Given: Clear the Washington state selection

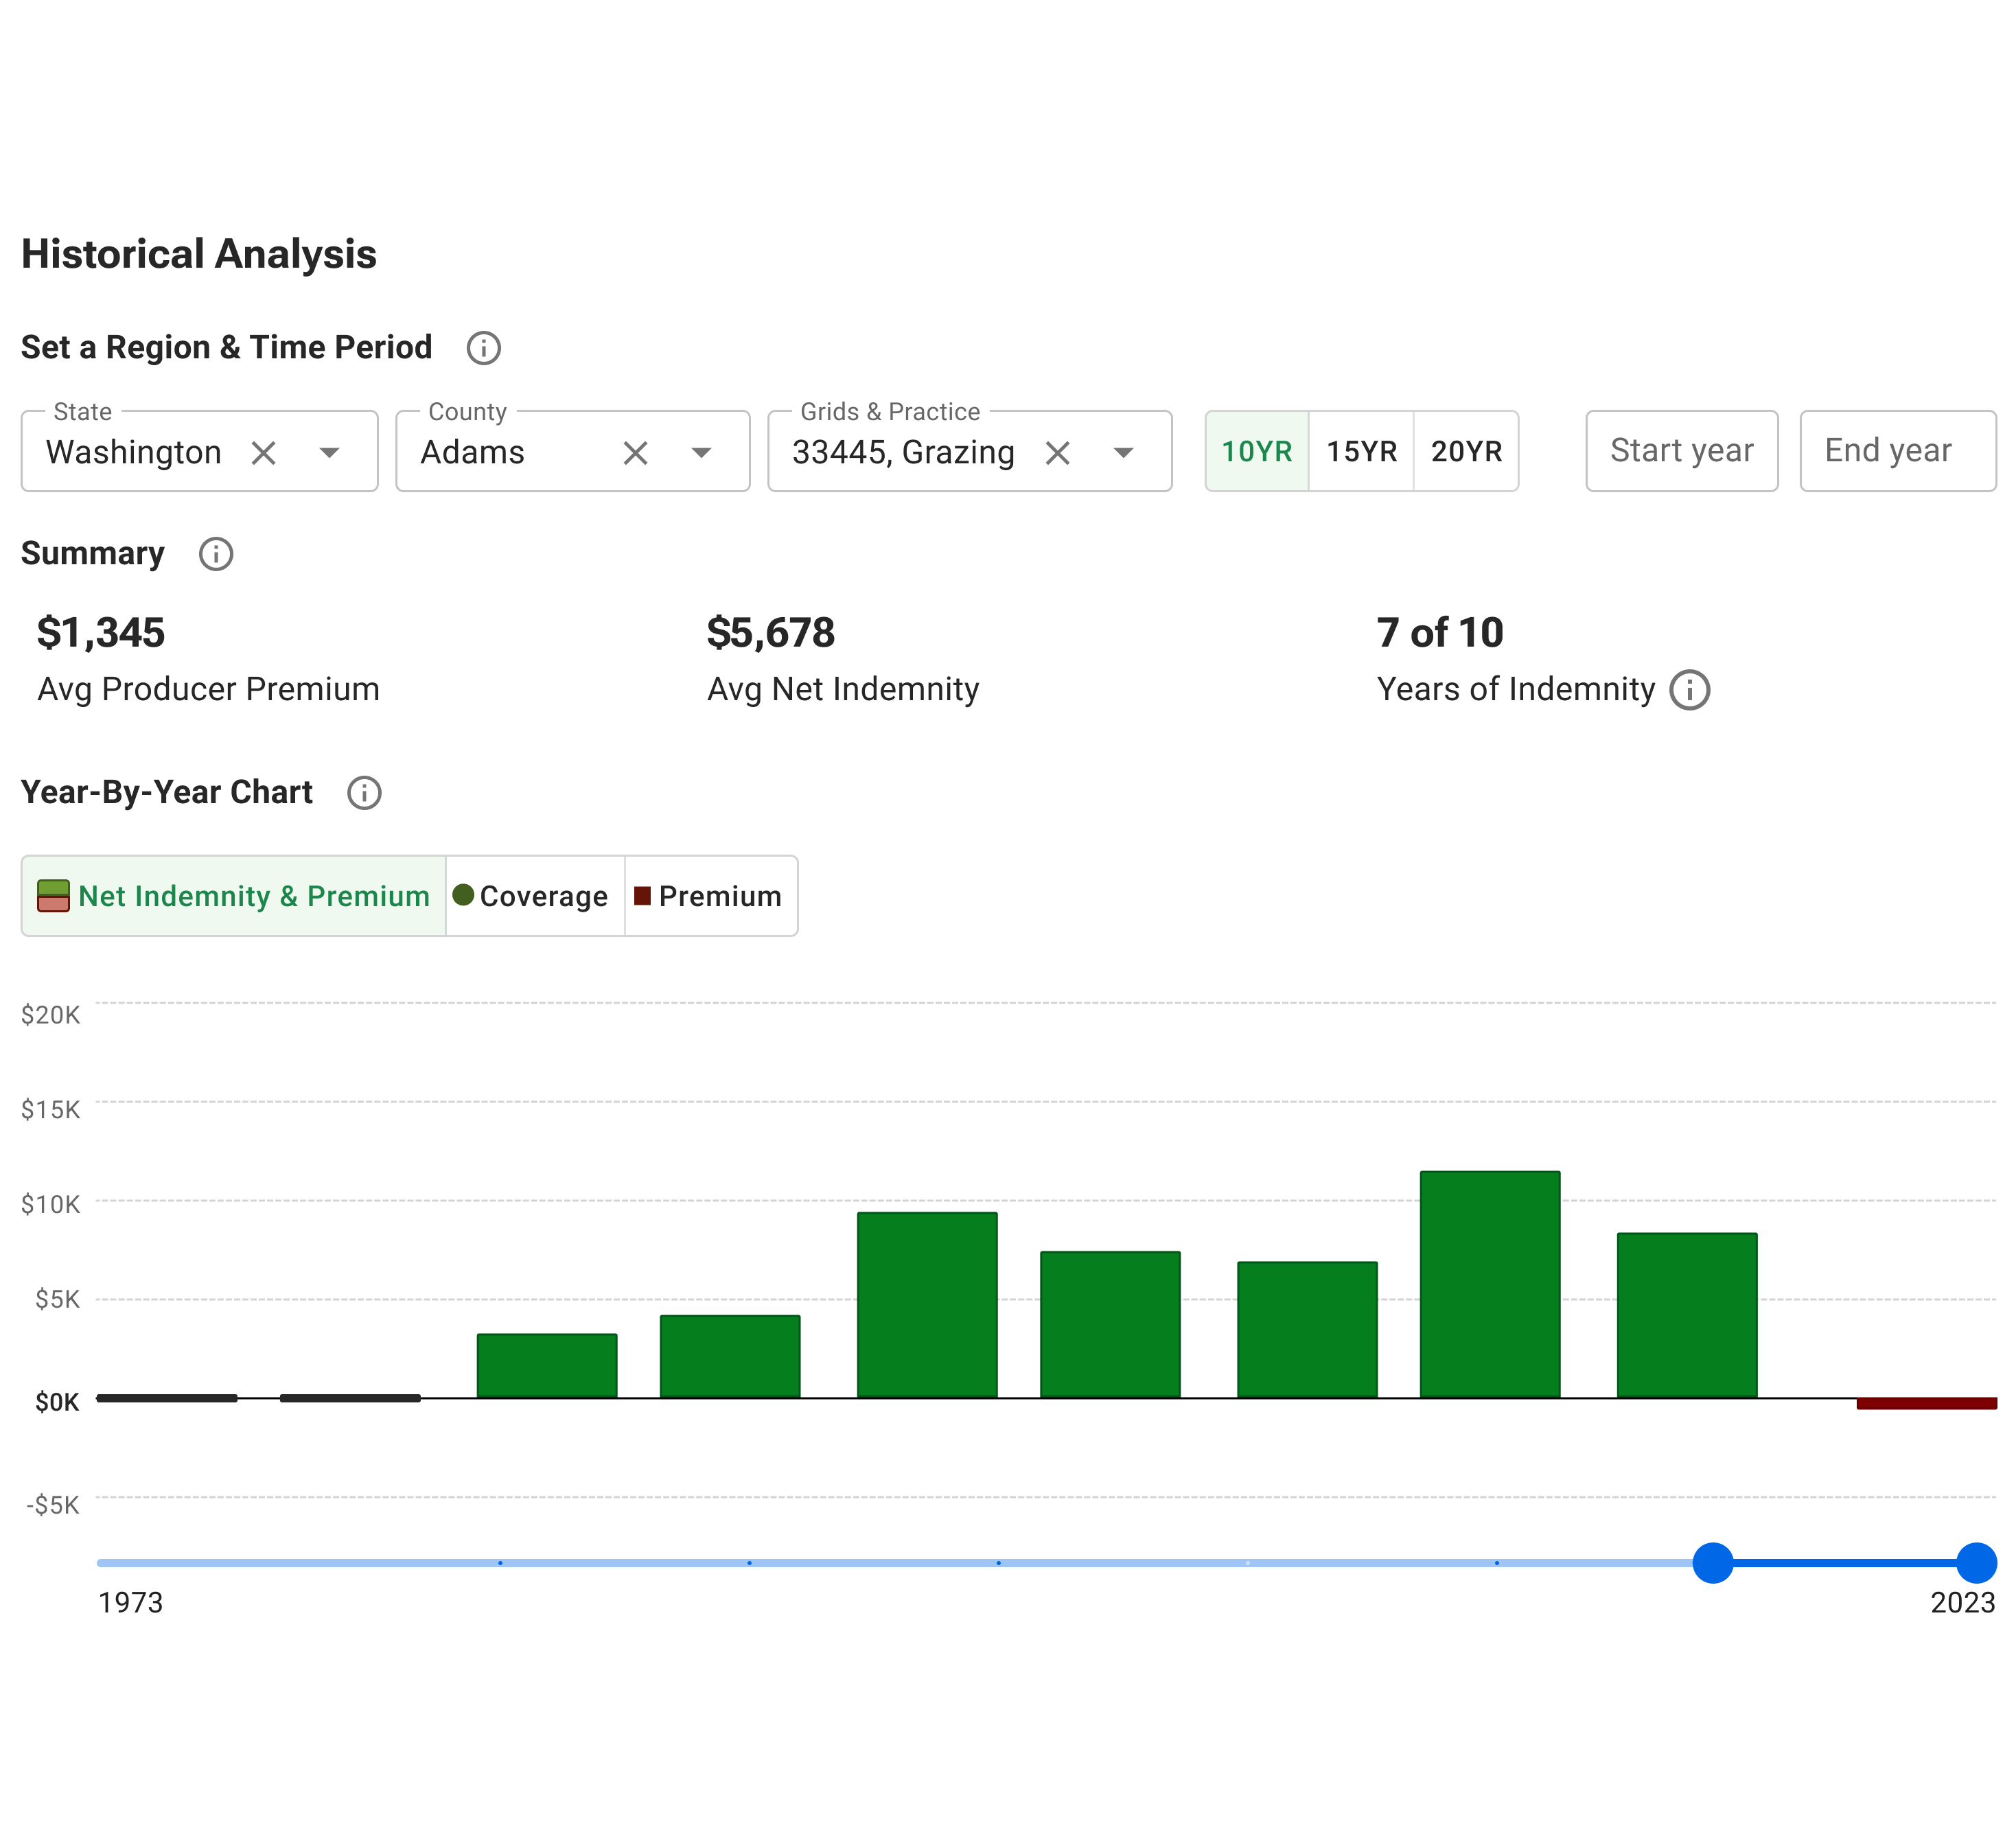Looking at the screenshot, I should (x=263, y=453).
